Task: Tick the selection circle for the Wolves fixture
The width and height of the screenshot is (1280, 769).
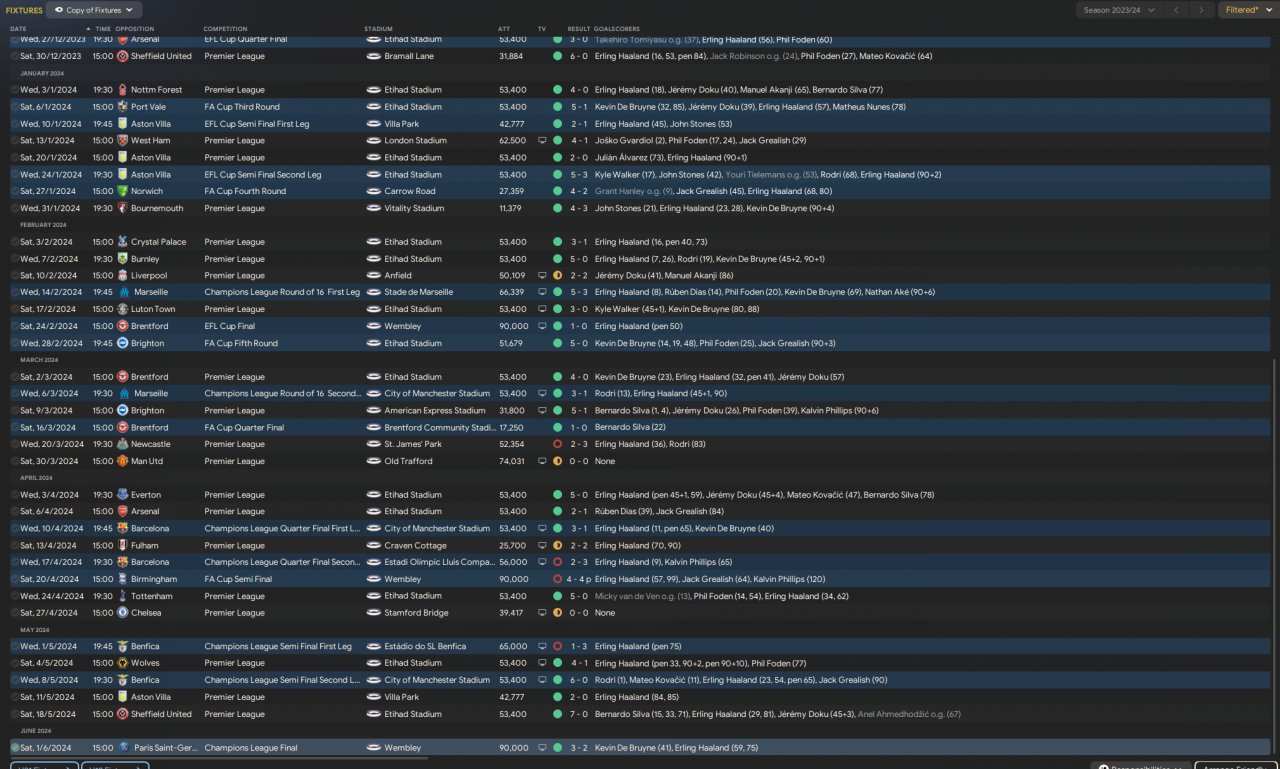Action: point(15,663)
